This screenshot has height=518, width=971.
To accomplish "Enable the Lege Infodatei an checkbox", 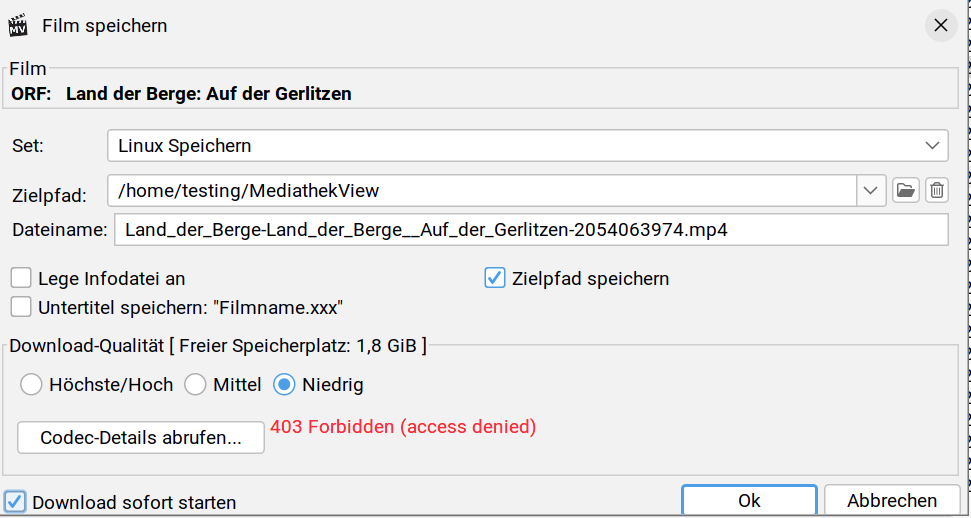I will click(x=21, y=279).
